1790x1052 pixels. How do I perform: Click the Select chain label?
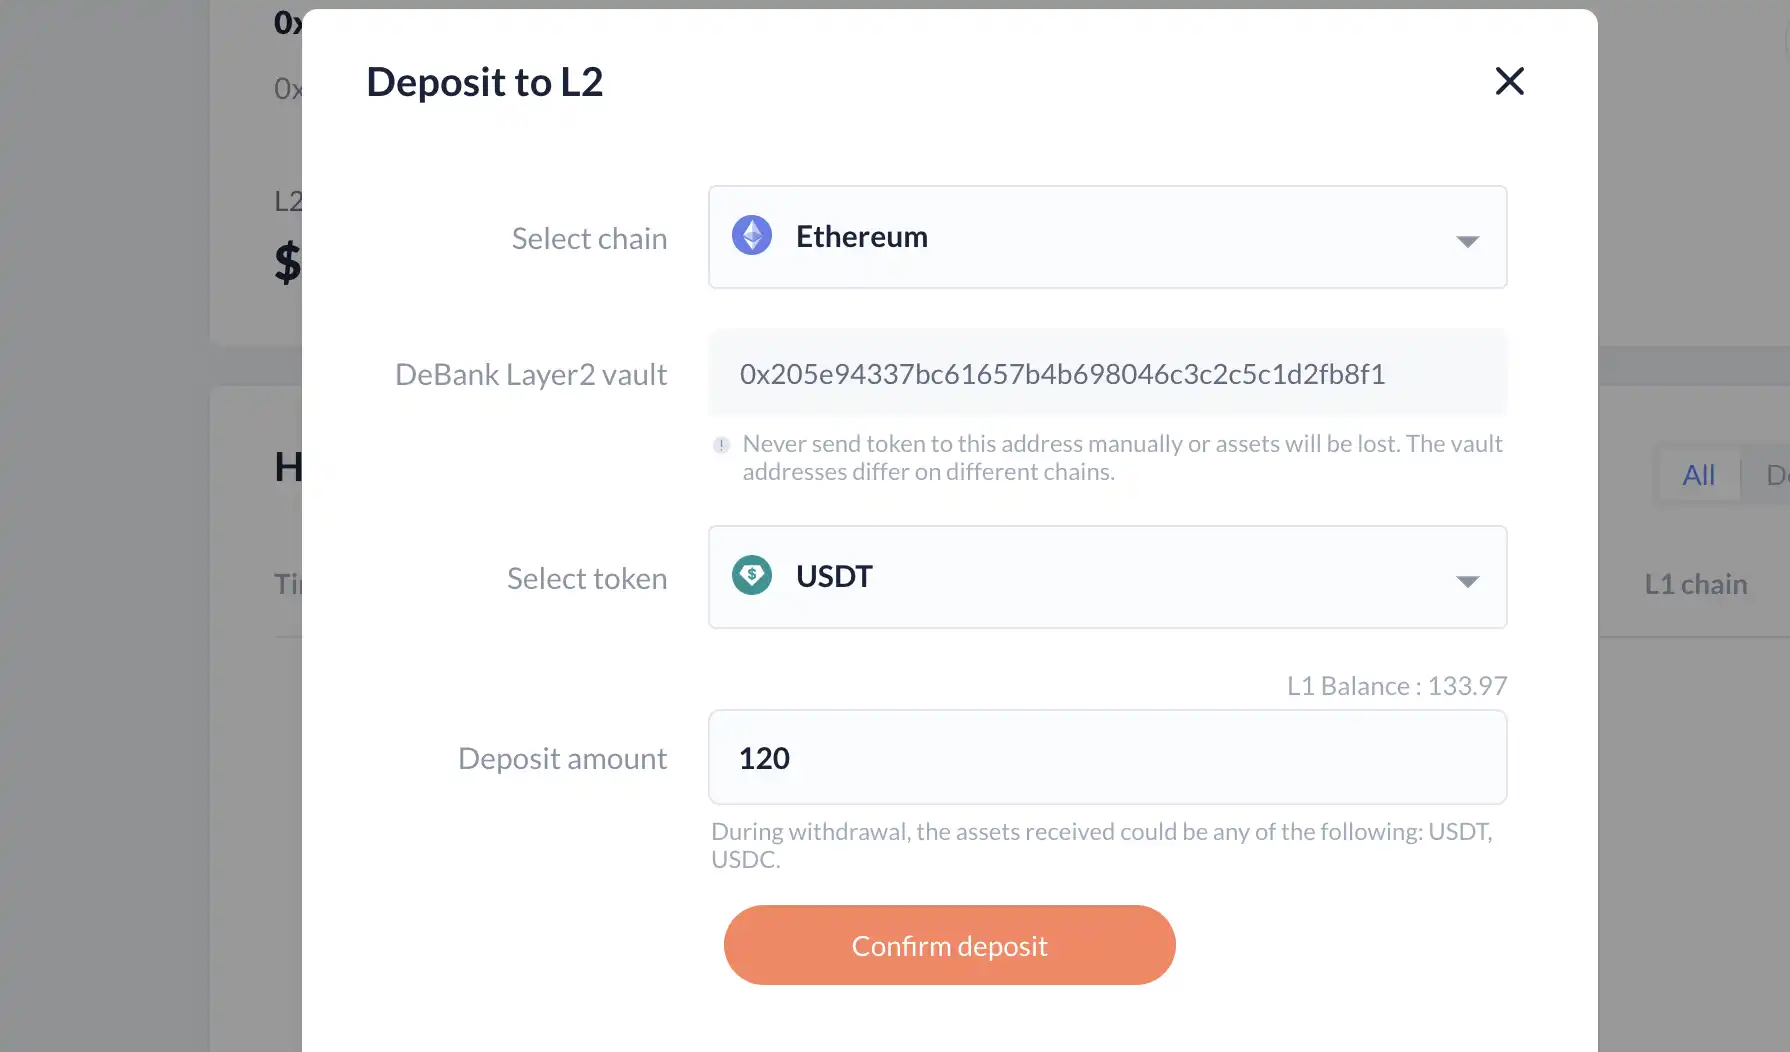point(589,239)
